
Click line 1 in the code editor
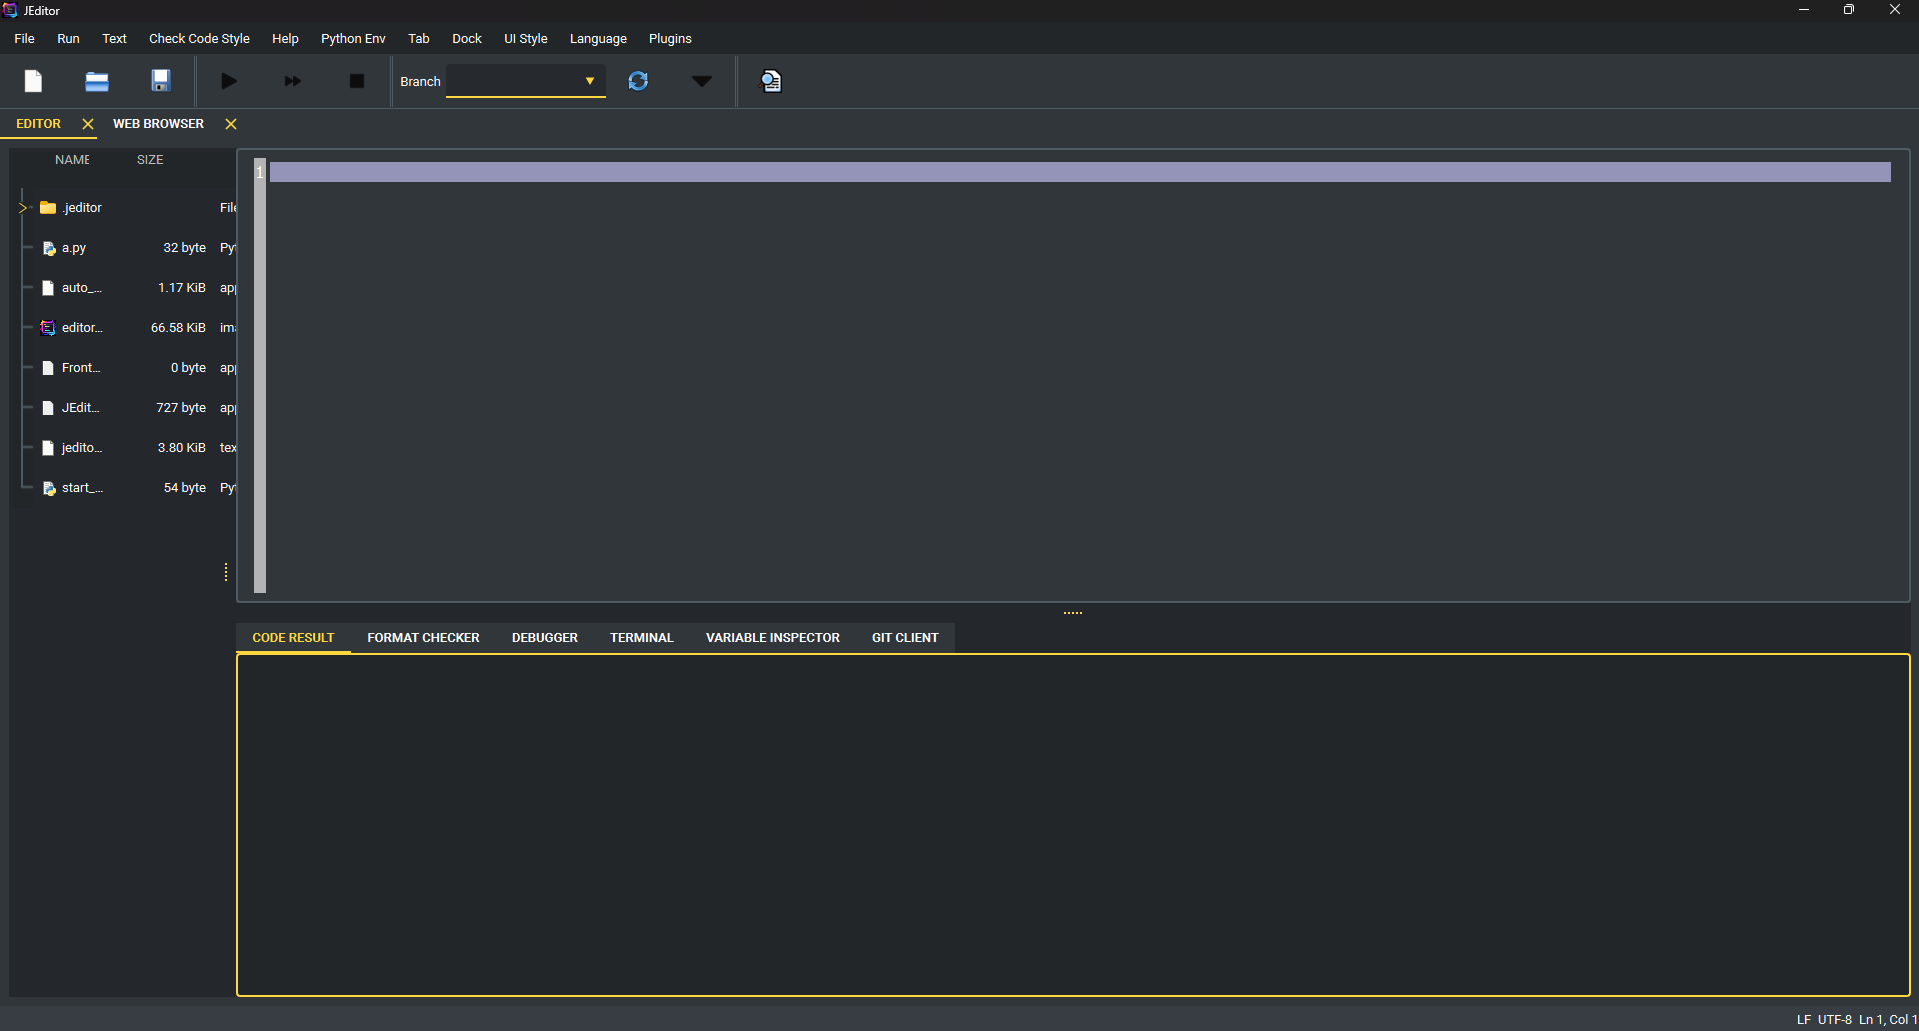1080,172
